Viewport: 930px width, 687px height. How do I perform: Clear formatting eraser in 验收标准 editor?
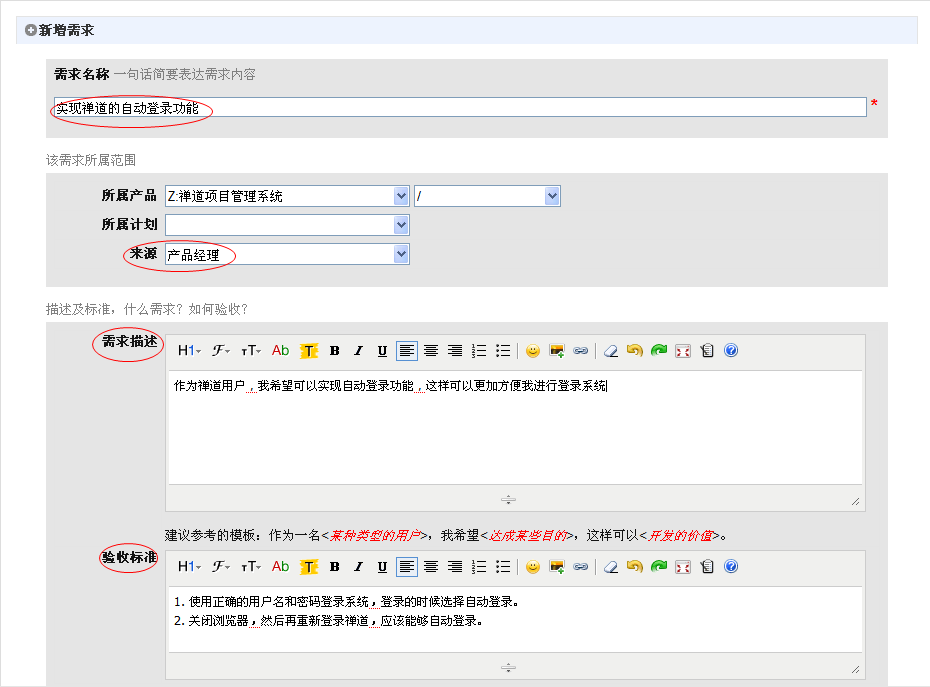click(x=610, y=567)
